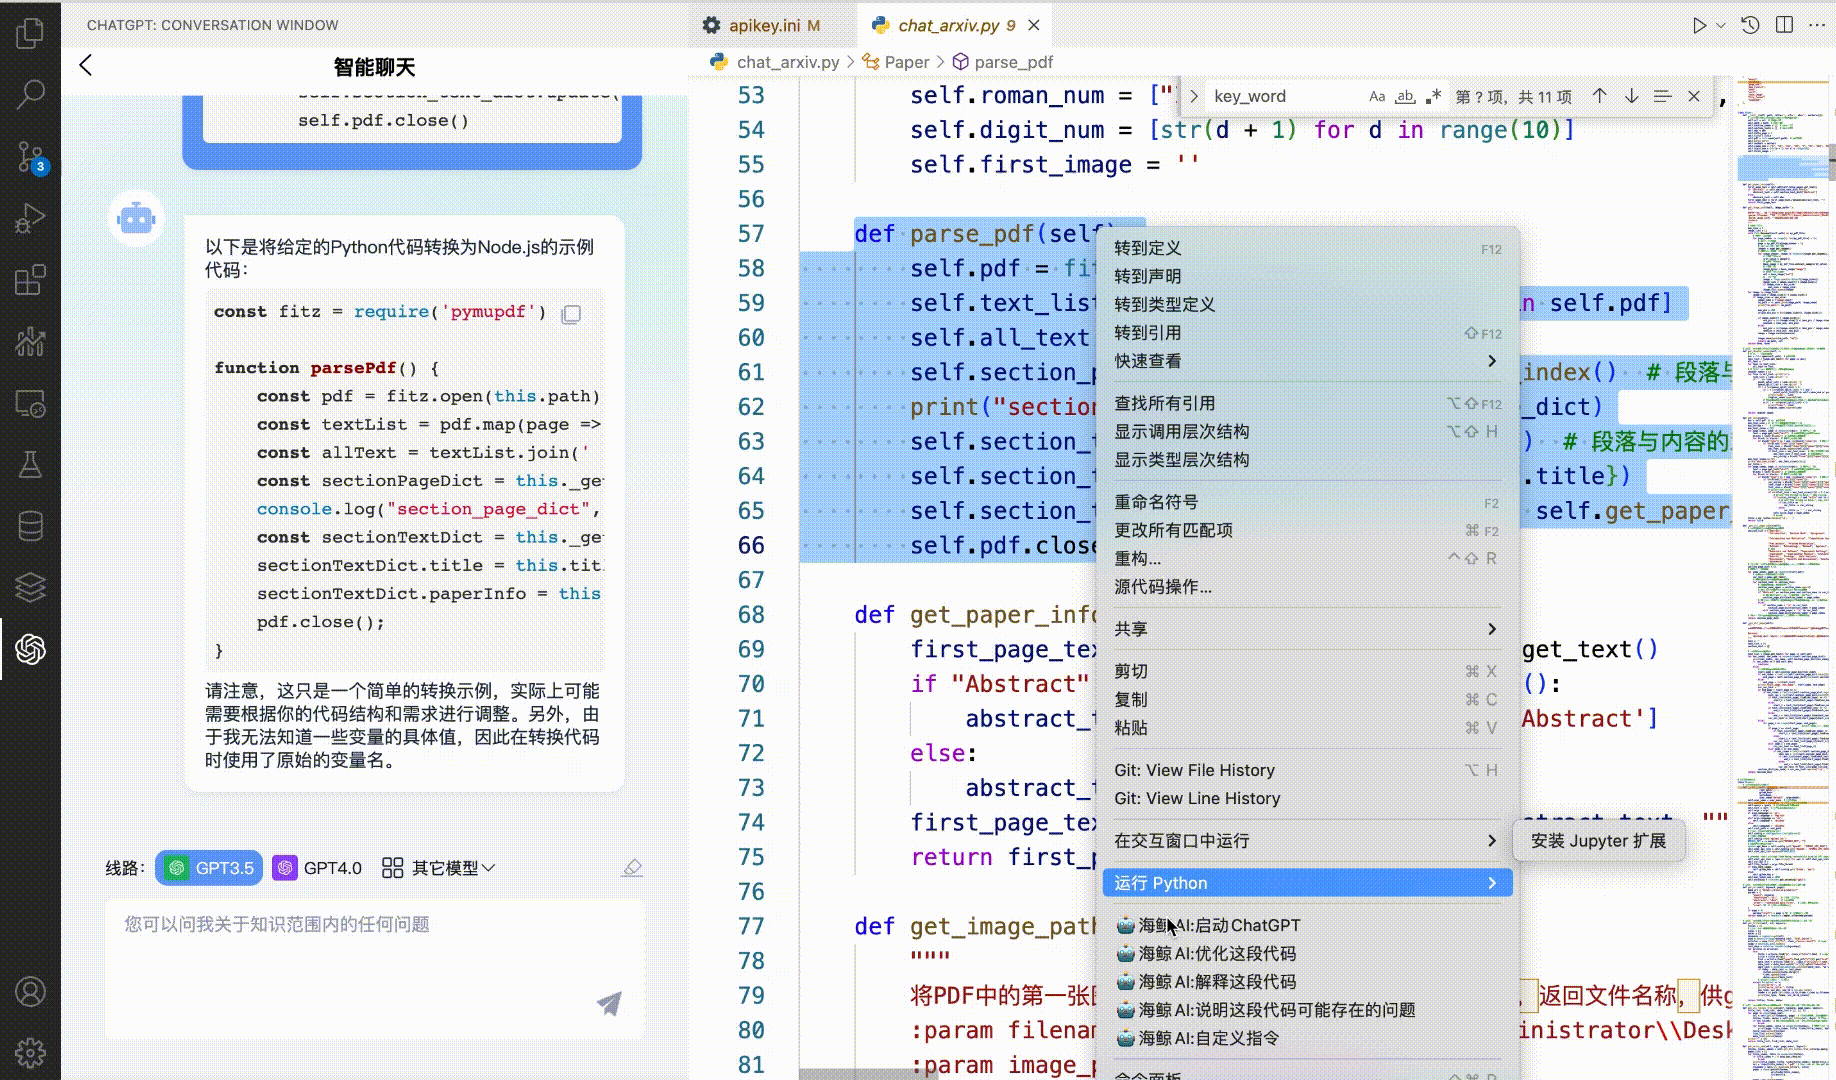Run the Python file with play button
This screenshot has width=1836, height=1080.
pyautogui.click(x=1699, y=25)
